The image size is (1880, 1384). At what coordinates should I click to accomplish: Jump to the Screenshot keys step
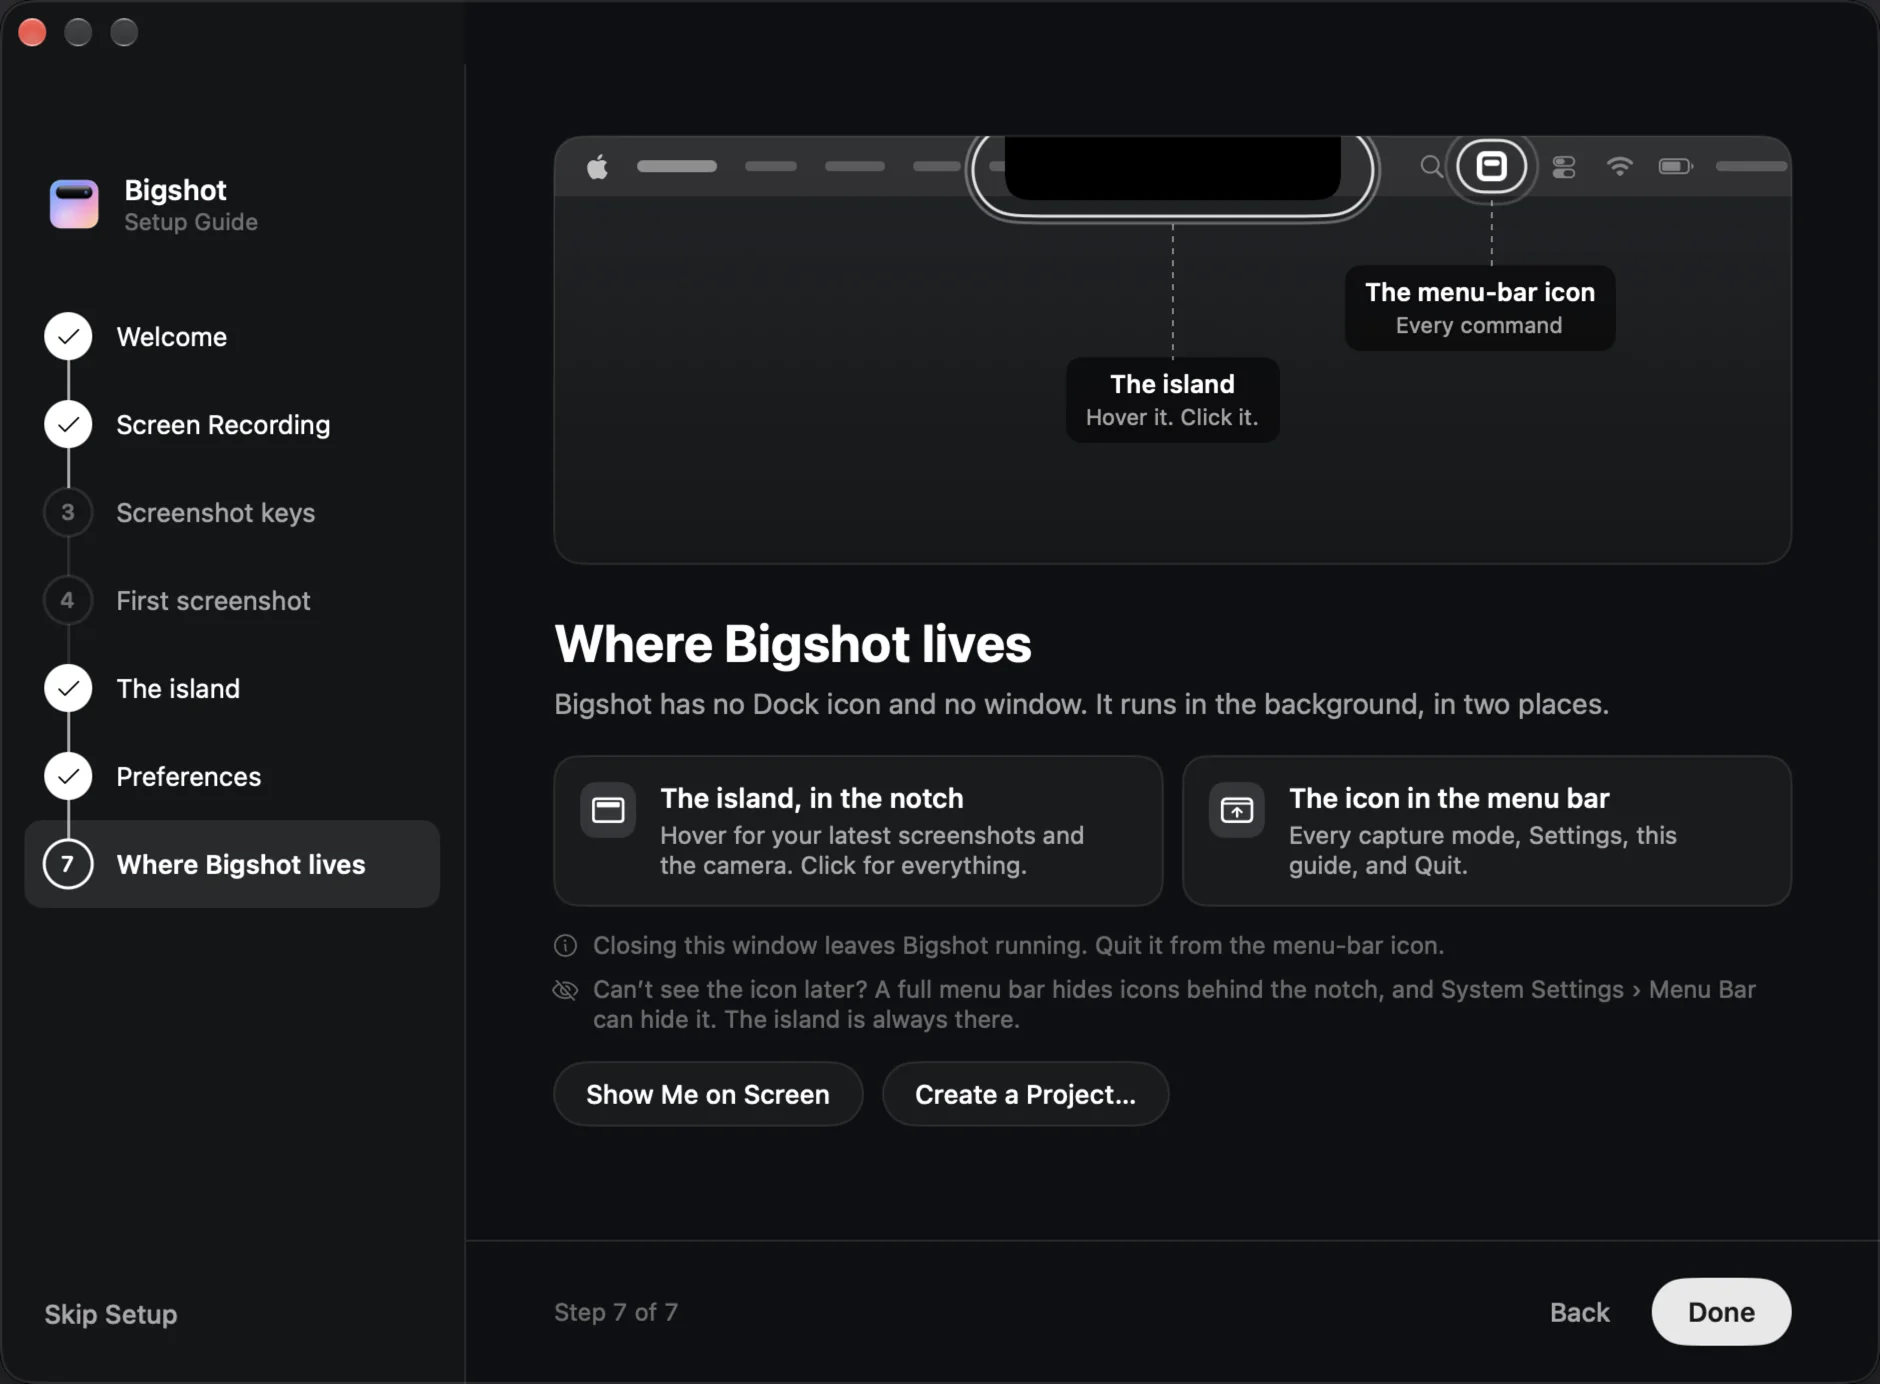232,513
